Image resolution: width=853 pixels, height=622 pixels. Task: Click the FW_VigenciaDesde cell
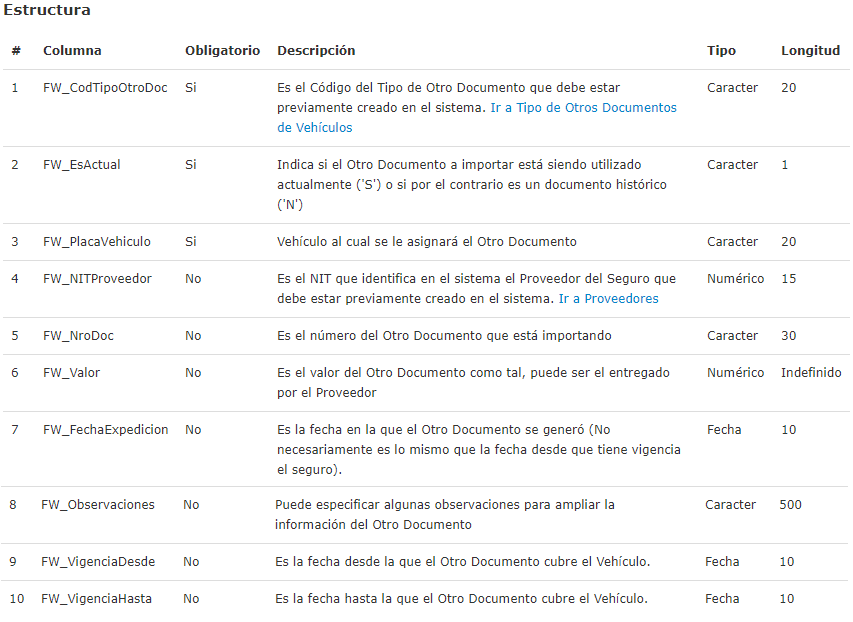(98, 562)
